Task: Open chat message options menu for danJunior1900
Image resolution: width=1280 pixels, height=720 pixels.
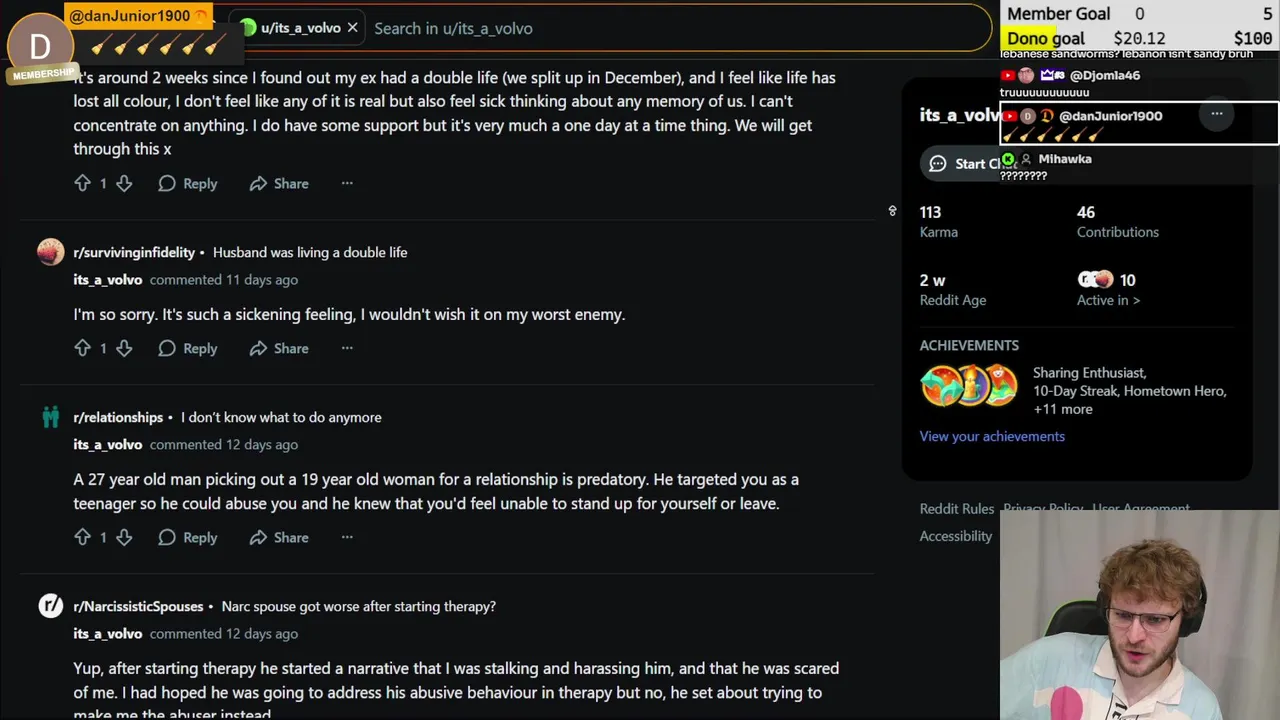Action: (1216, 114)
